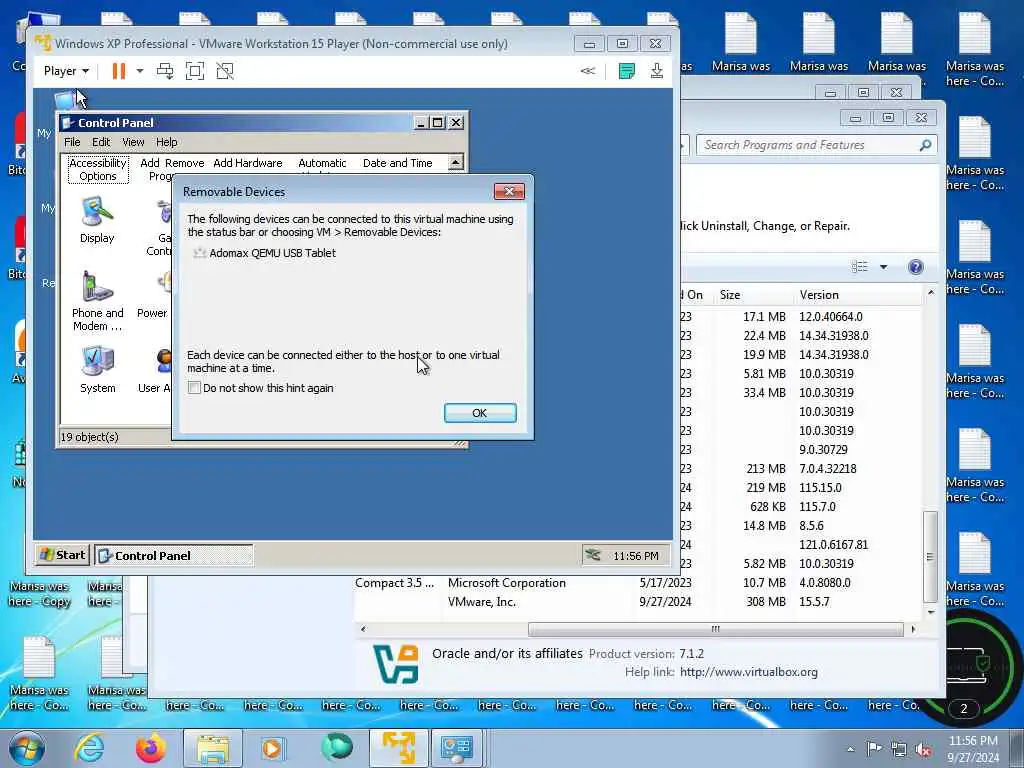
Task: Click the XP system tray network icon
Action: pos(593,555)
